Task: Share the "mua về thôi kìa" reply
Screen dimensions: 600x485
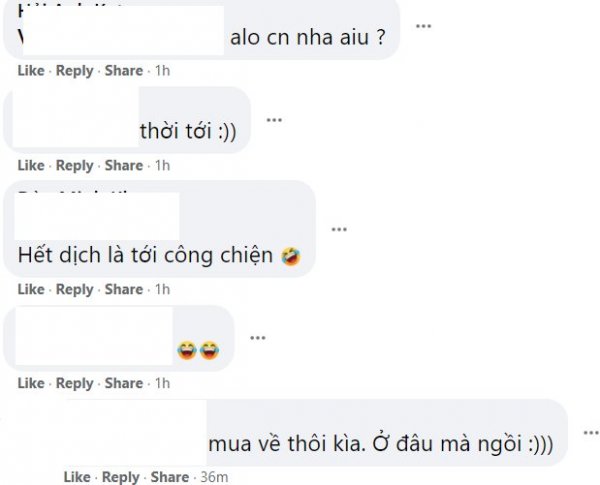Action: coord(170,477)
